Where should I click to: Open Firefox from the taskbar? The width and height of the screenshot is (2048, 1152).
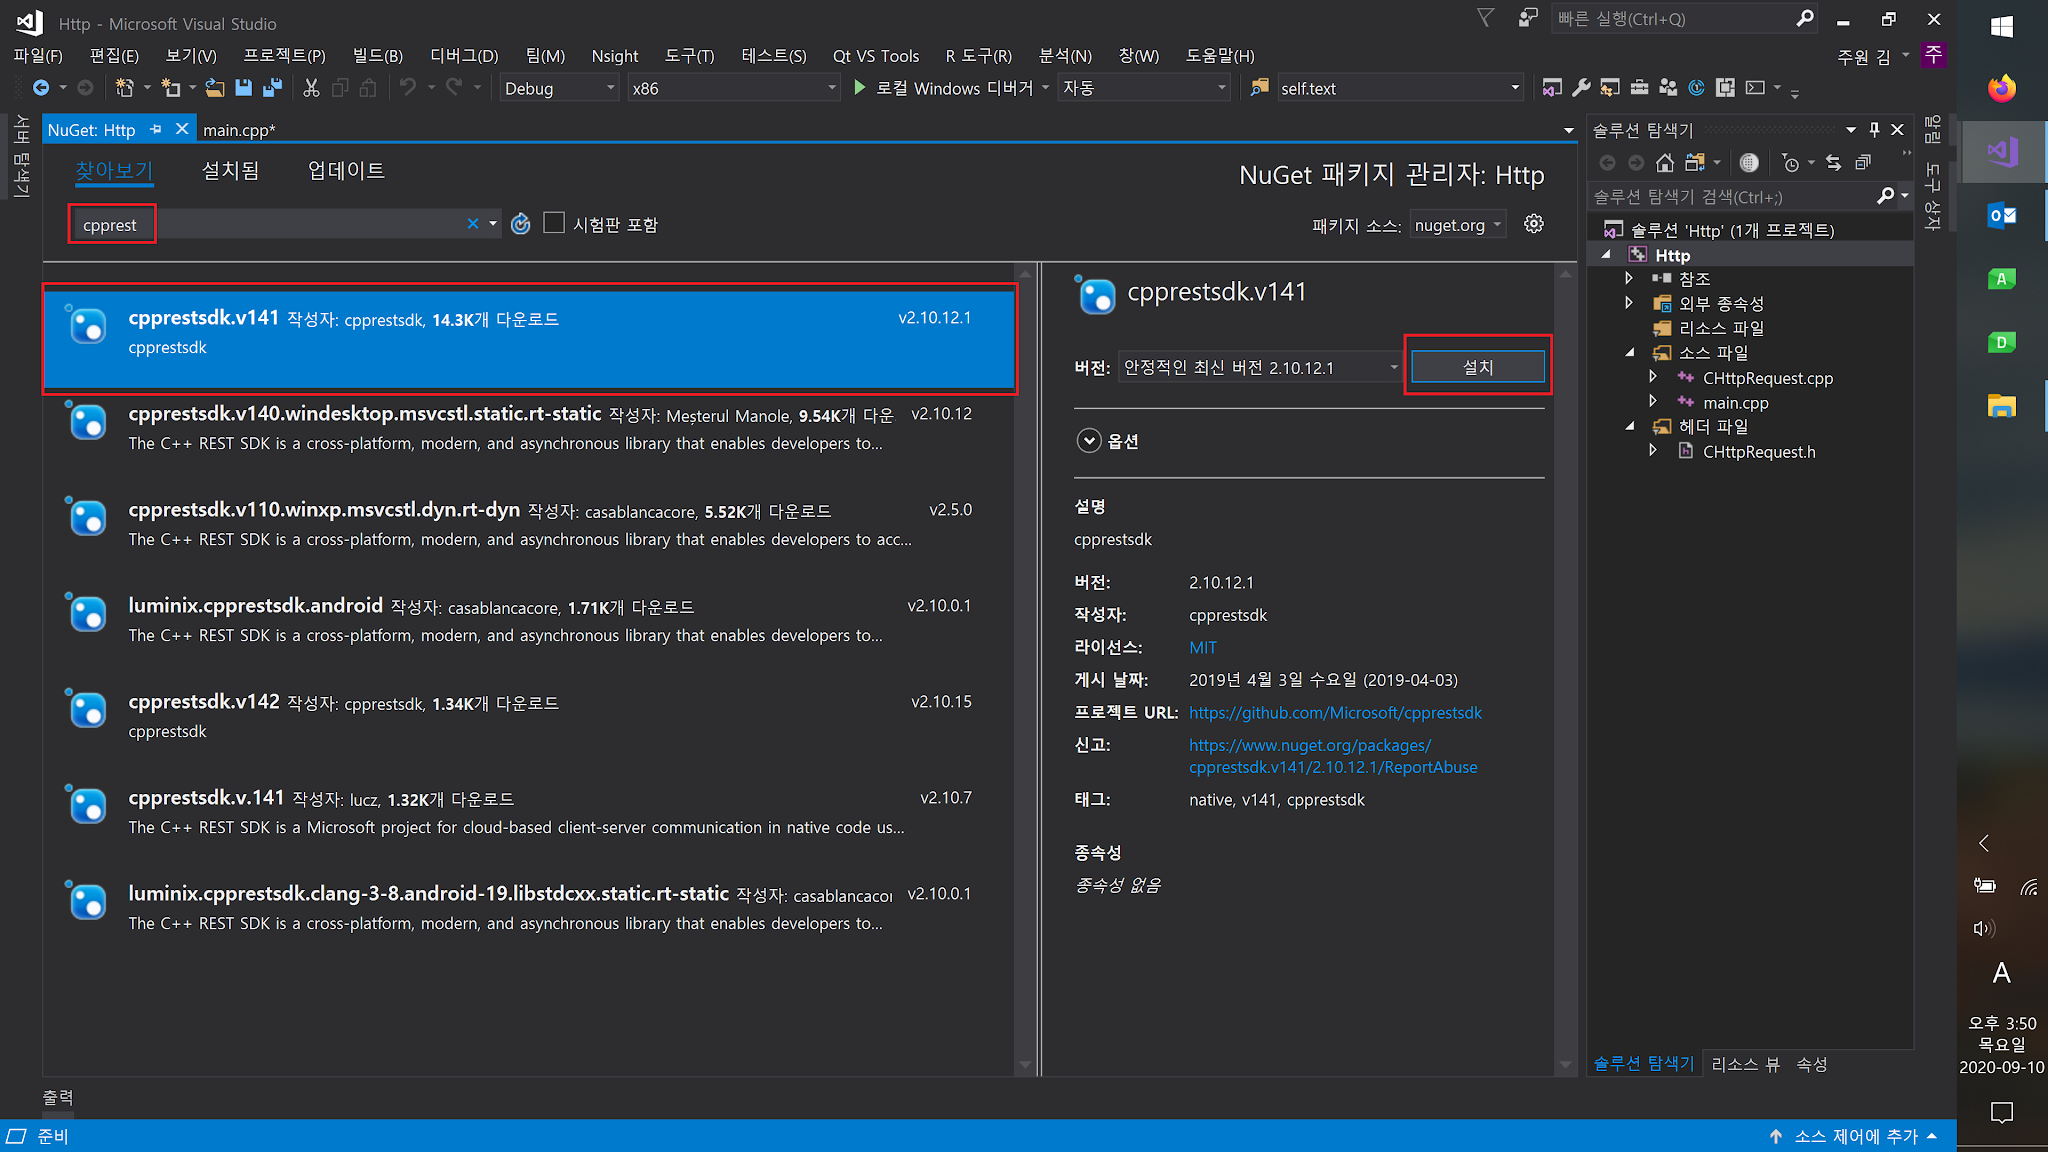tap(2001, 88)
